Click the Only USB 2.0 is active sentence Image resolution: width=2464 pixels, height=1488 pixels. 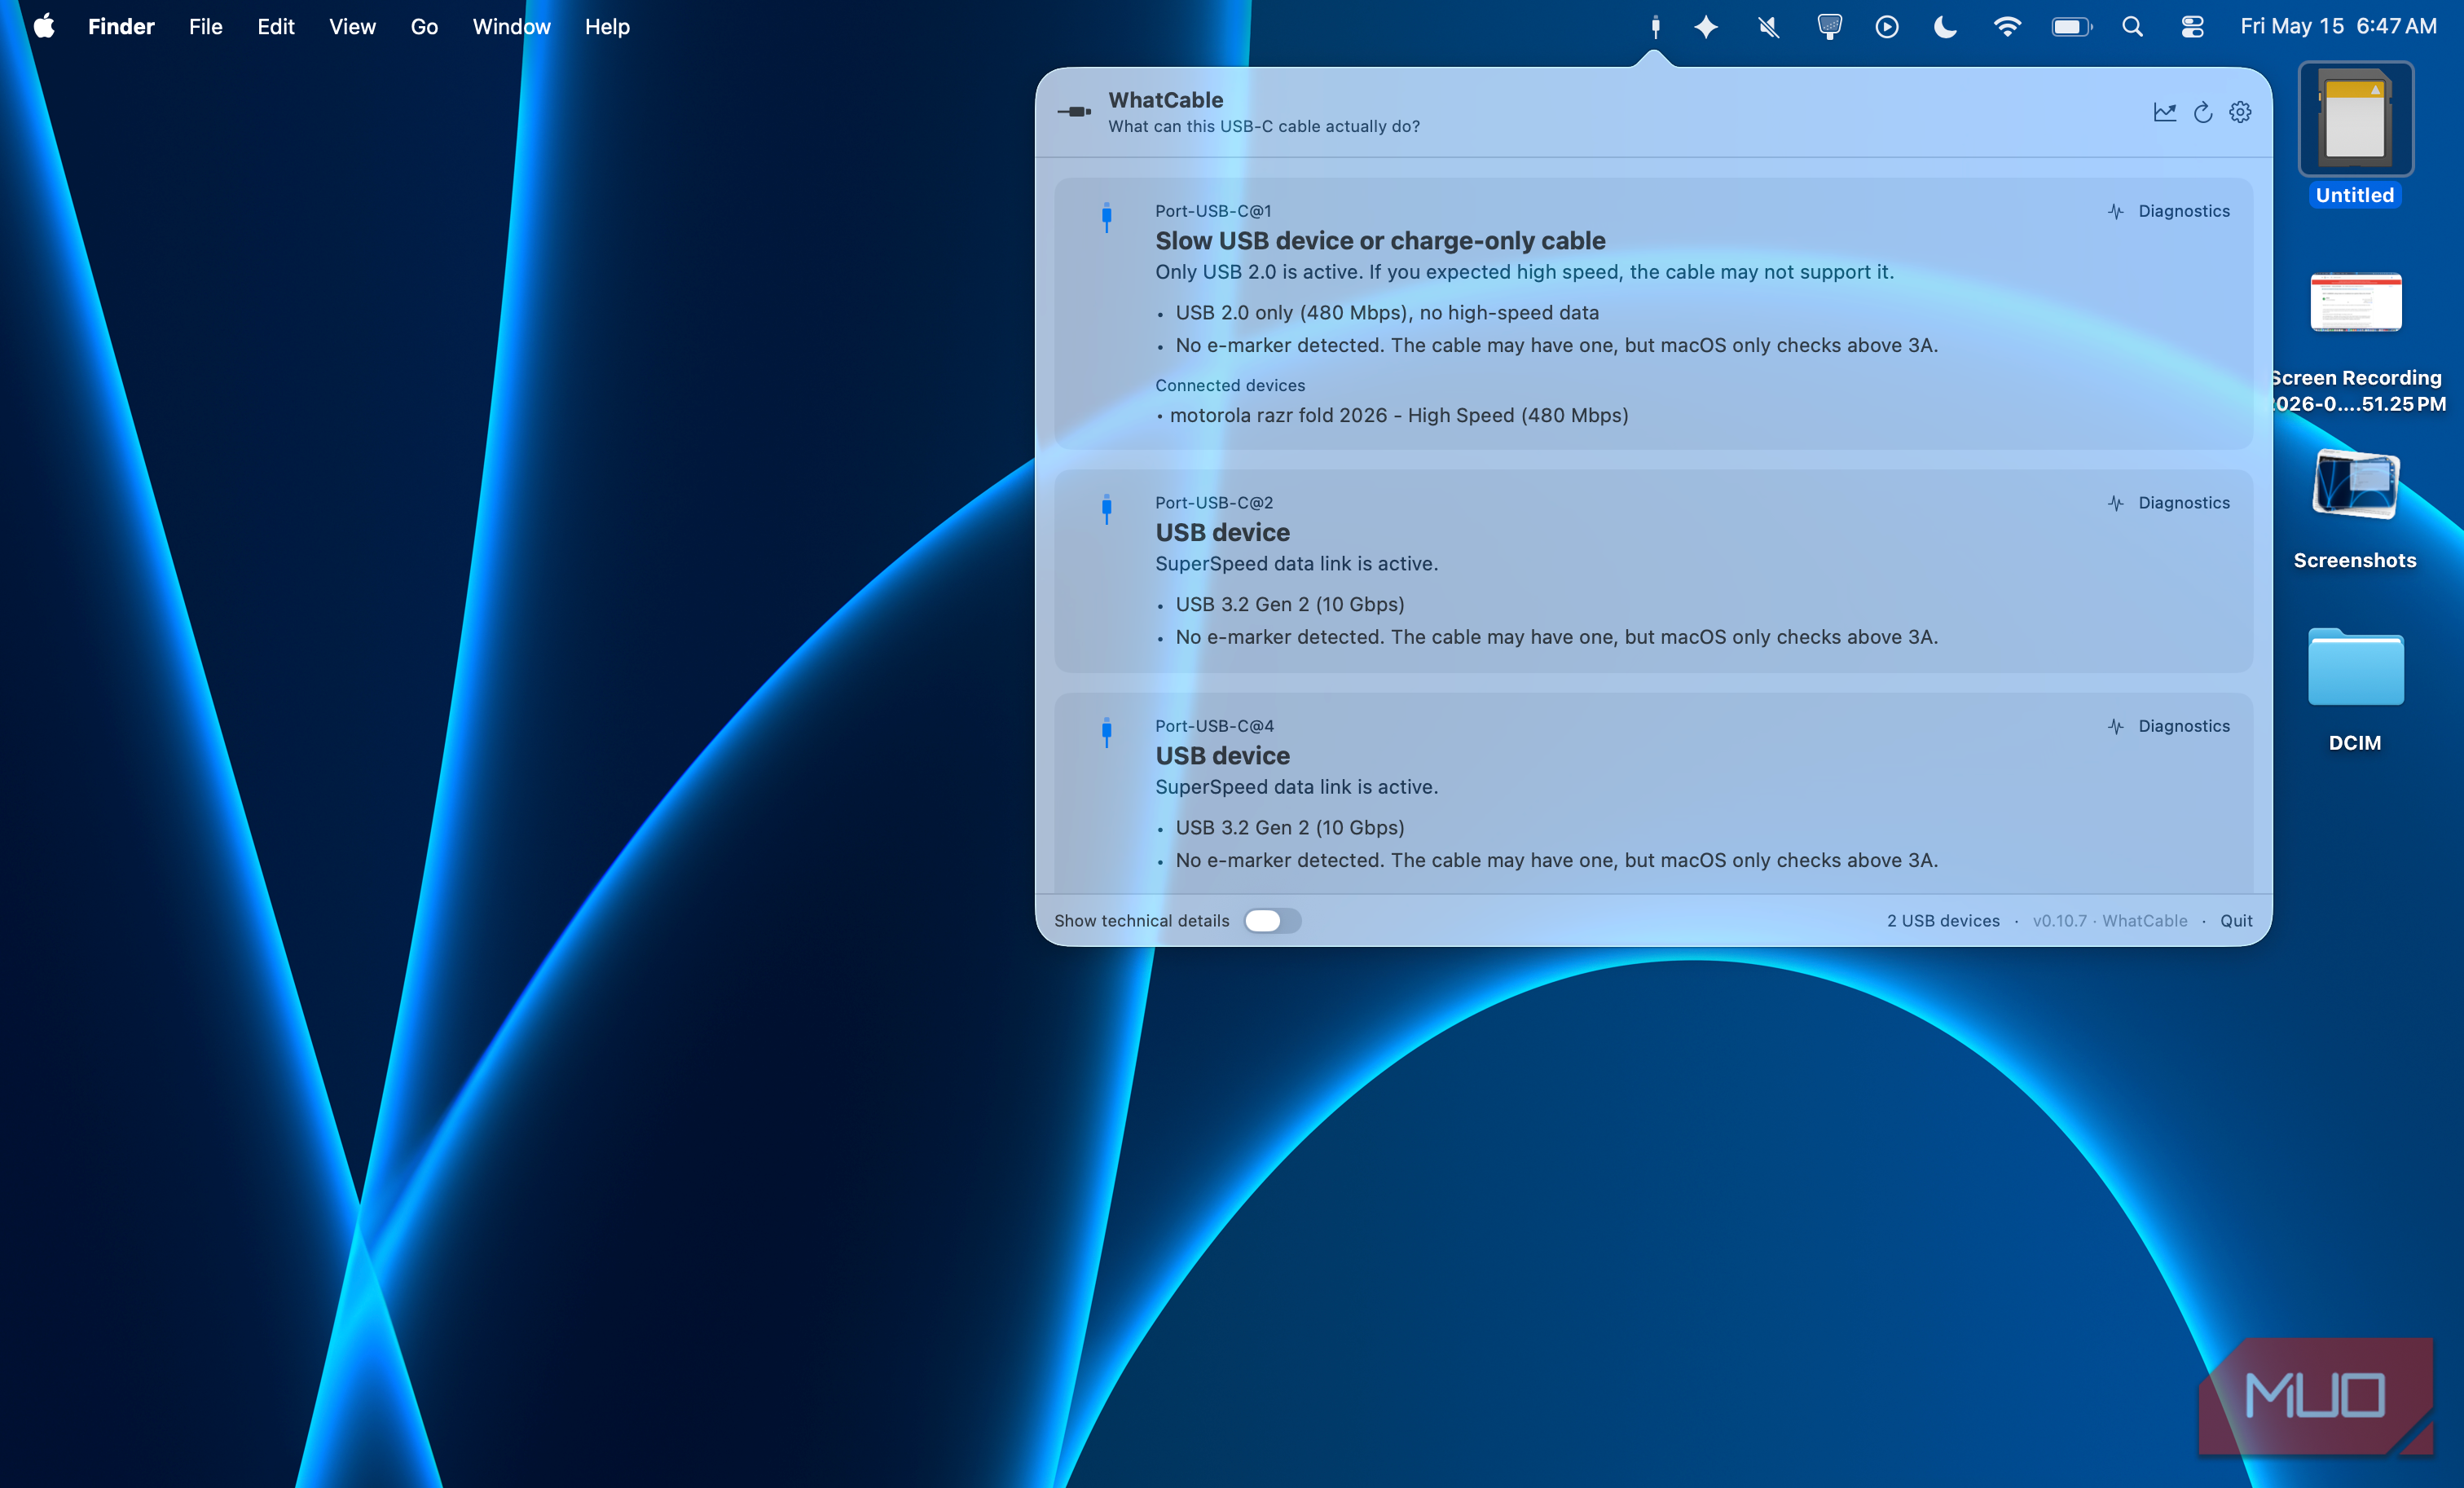coord(1524,272)
